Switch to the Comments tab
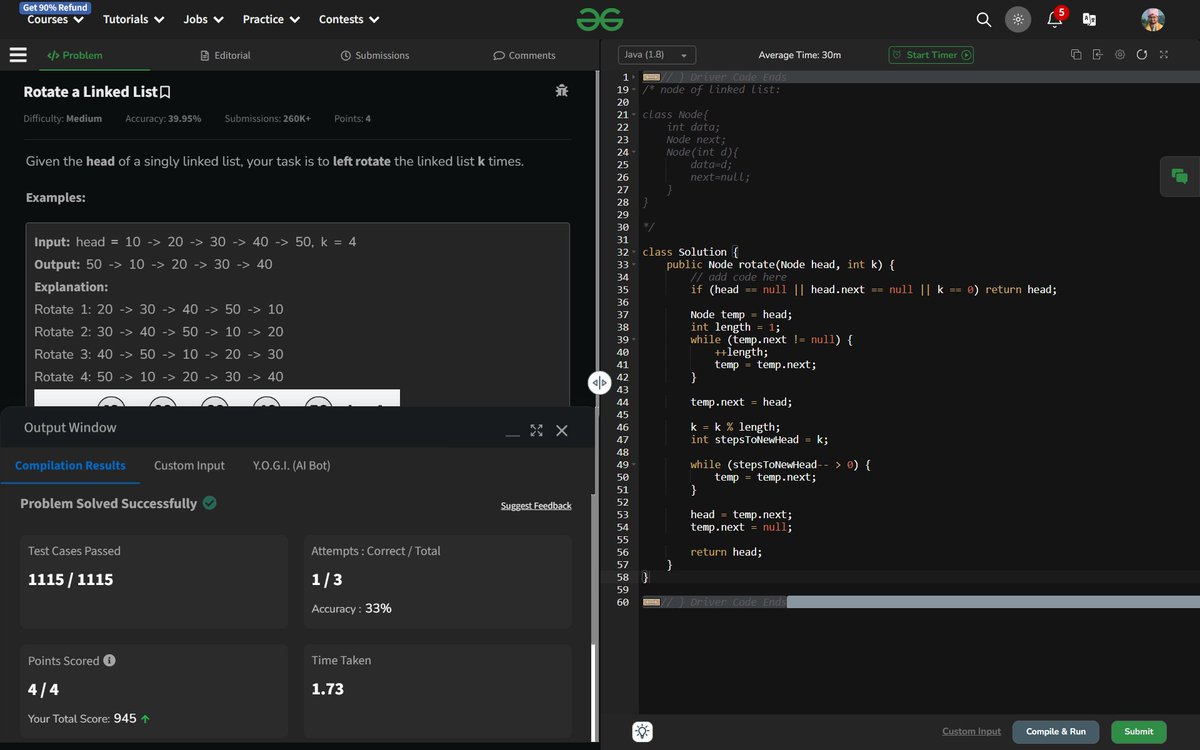Viewport: 1200px width, 750px height. [x=524, y=55]
